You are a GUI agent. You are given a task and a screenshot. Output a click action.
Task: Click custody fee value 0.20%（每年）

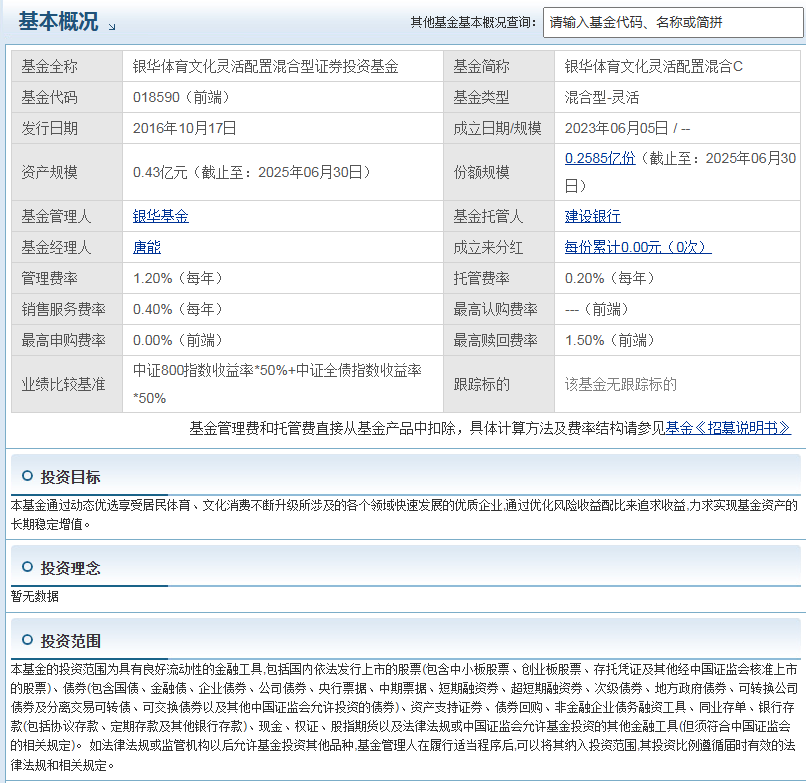pyautogui.click(x=609, y=278)
